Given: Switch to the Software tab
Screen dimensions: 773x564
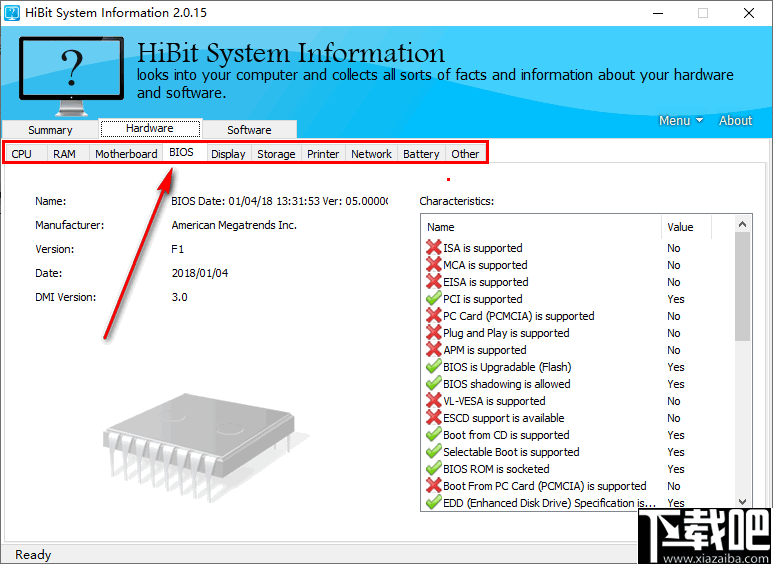Looking at the screenshot, I should [x=249, y=130].
